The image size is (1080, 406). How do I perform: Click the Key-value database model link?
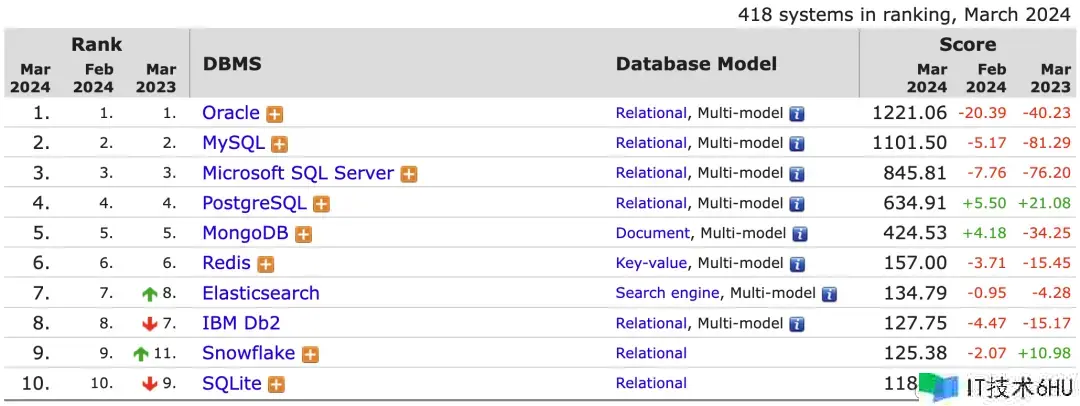(x=652, y=263)
